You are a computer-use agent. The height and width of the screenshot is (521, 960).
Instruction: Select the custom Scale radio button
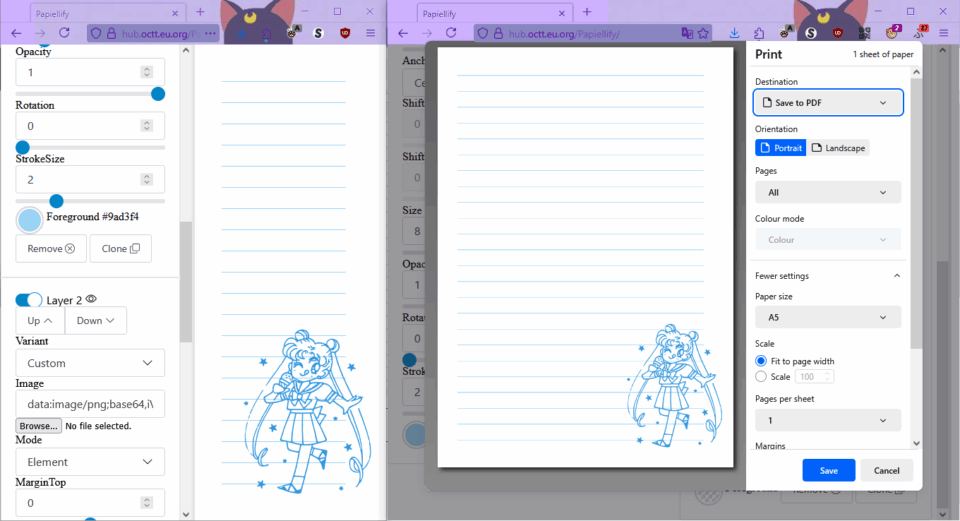tap(760, 377)
